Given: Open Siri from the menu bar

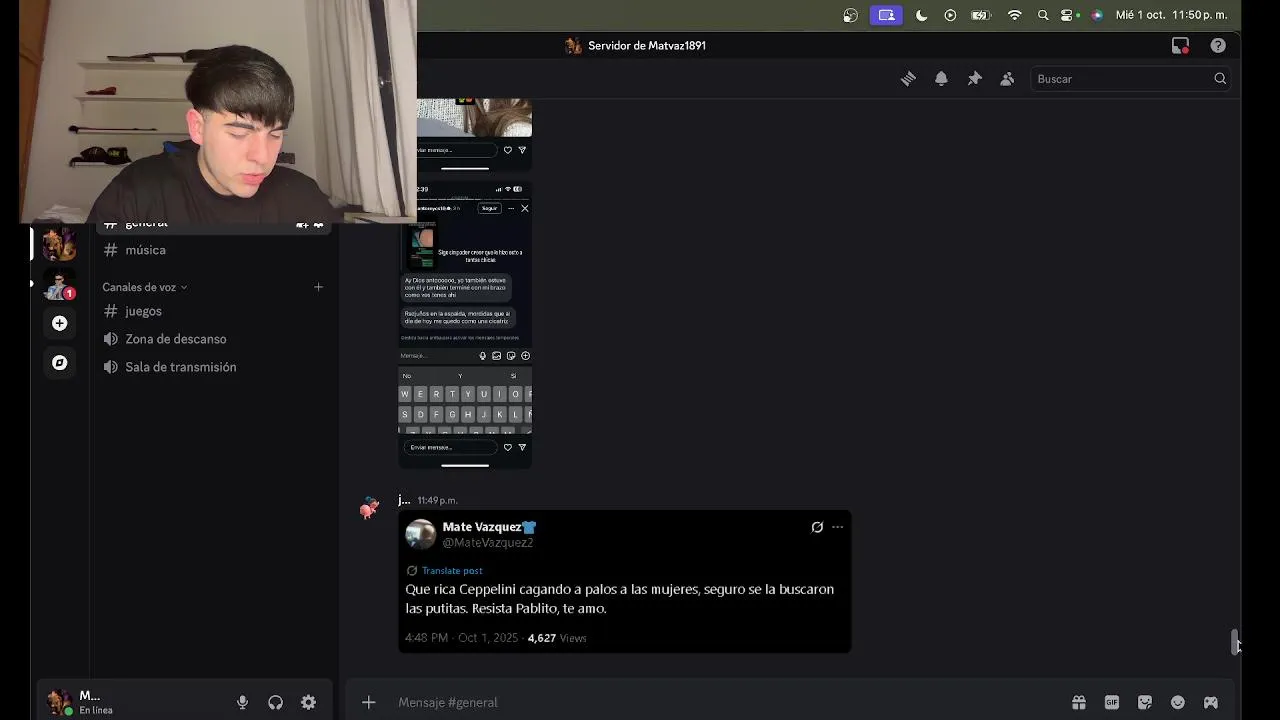Looking at the screenshot, I should click(1097, 15).
